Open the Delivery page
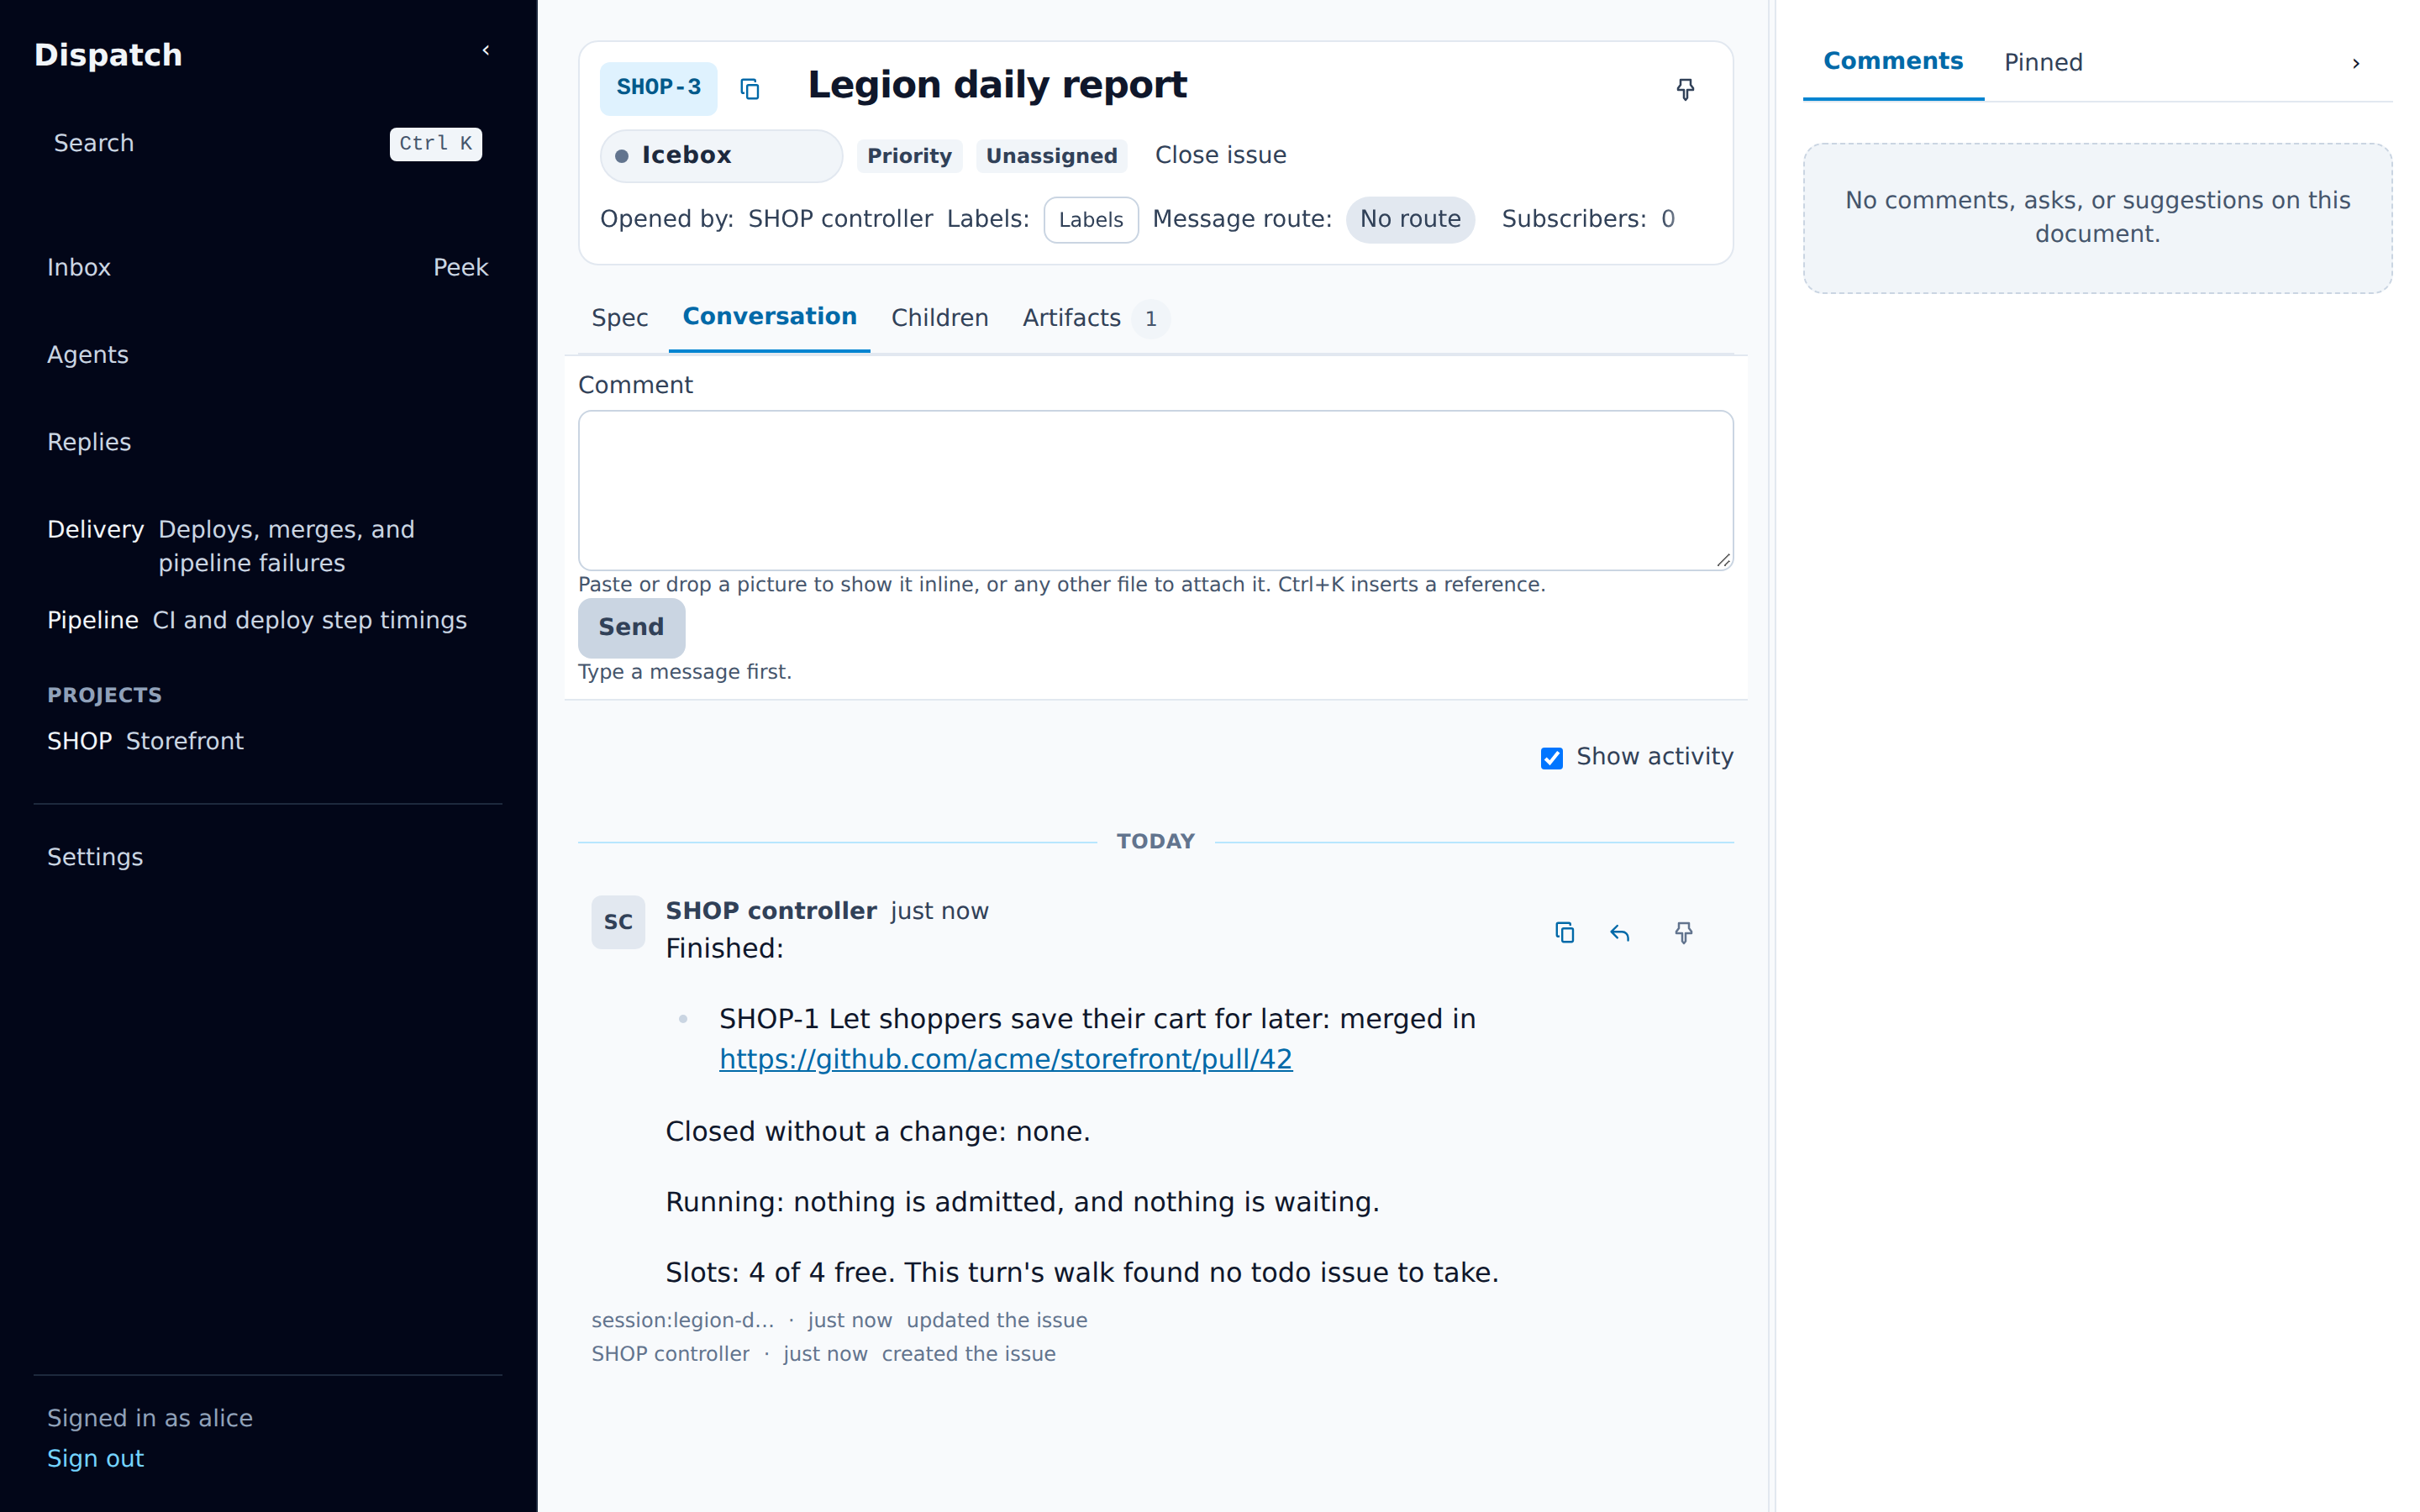The height and width of the screenshot is (1512, 2420). [x=267, y=546]
